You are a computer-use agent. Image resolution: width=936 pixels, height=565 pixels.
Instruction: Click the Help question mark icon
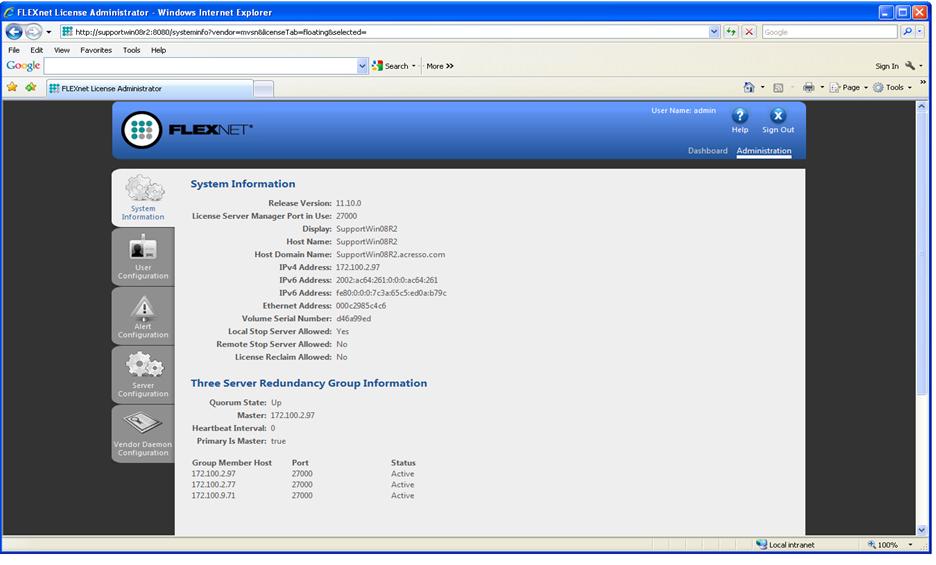[740, 116]
